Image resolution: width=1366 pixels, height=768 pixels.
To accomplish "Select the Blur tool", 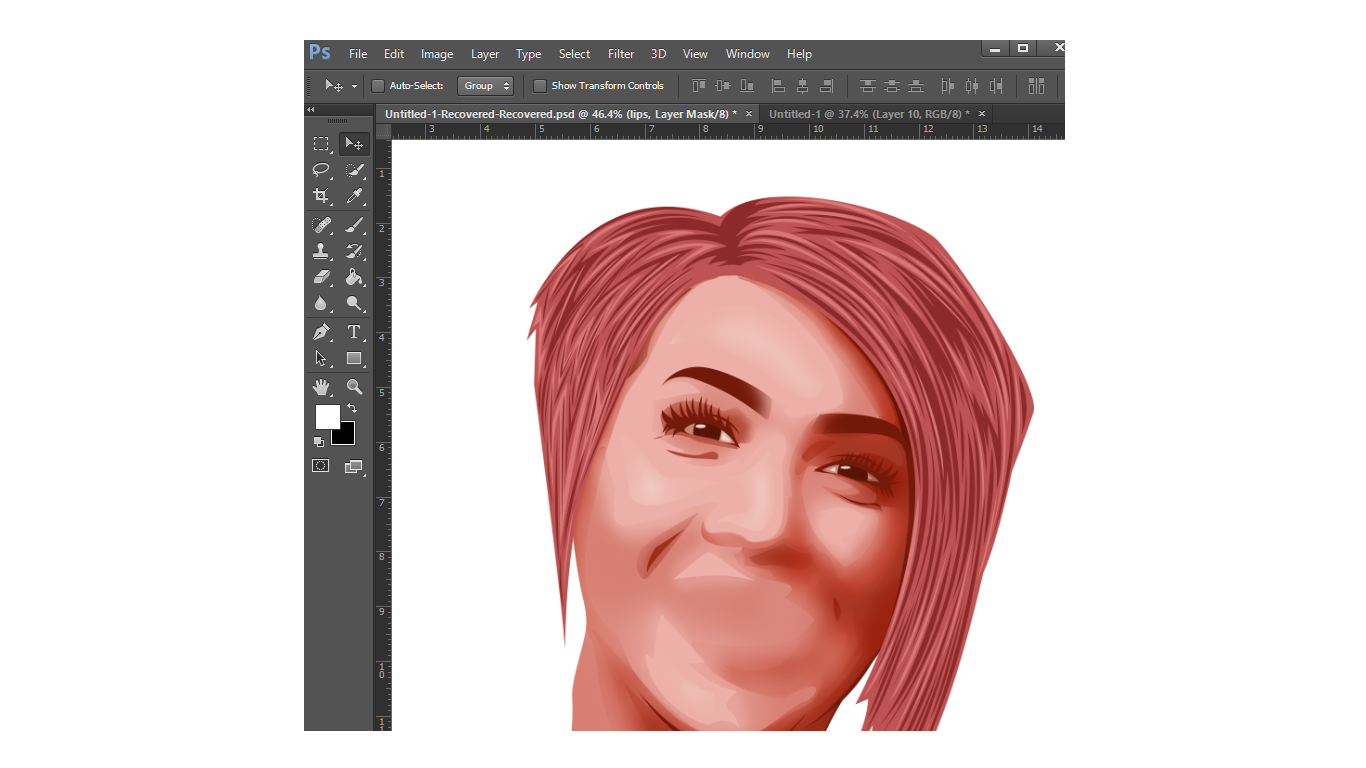I will coord(321,303).
